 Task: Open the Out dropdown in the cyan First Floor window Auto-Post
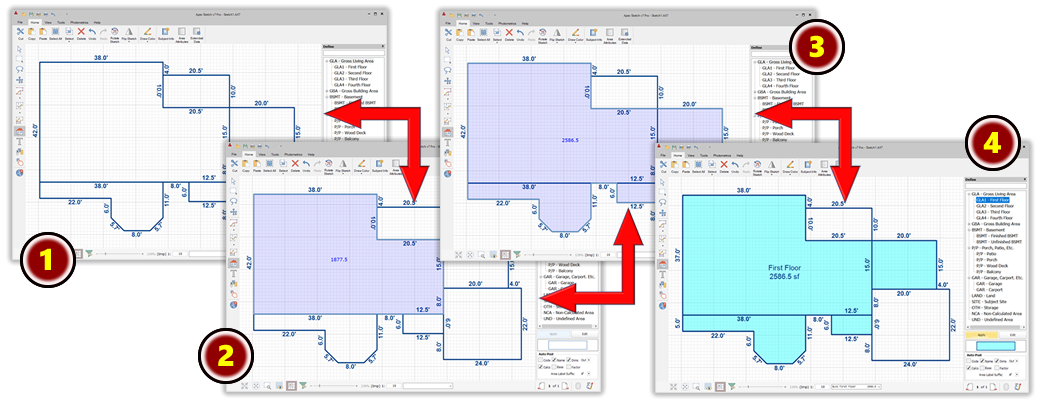1017,361
